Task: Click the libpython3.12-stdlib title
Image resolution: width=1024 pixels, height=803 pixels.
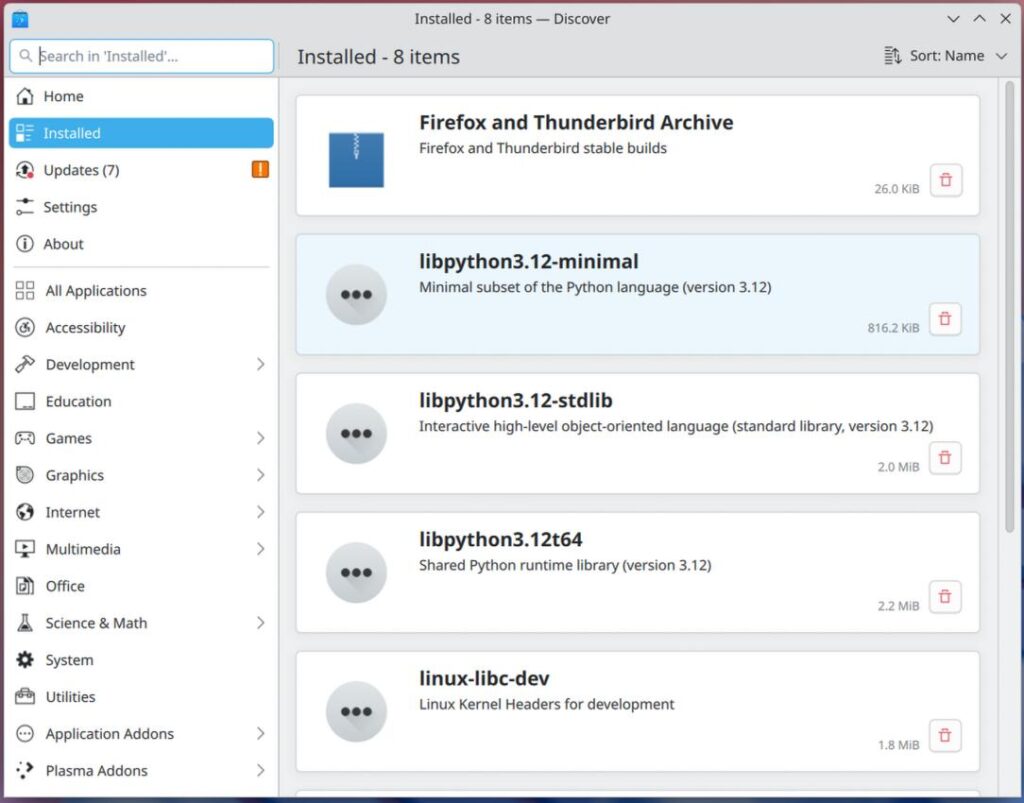Action: tap(516, 400)
